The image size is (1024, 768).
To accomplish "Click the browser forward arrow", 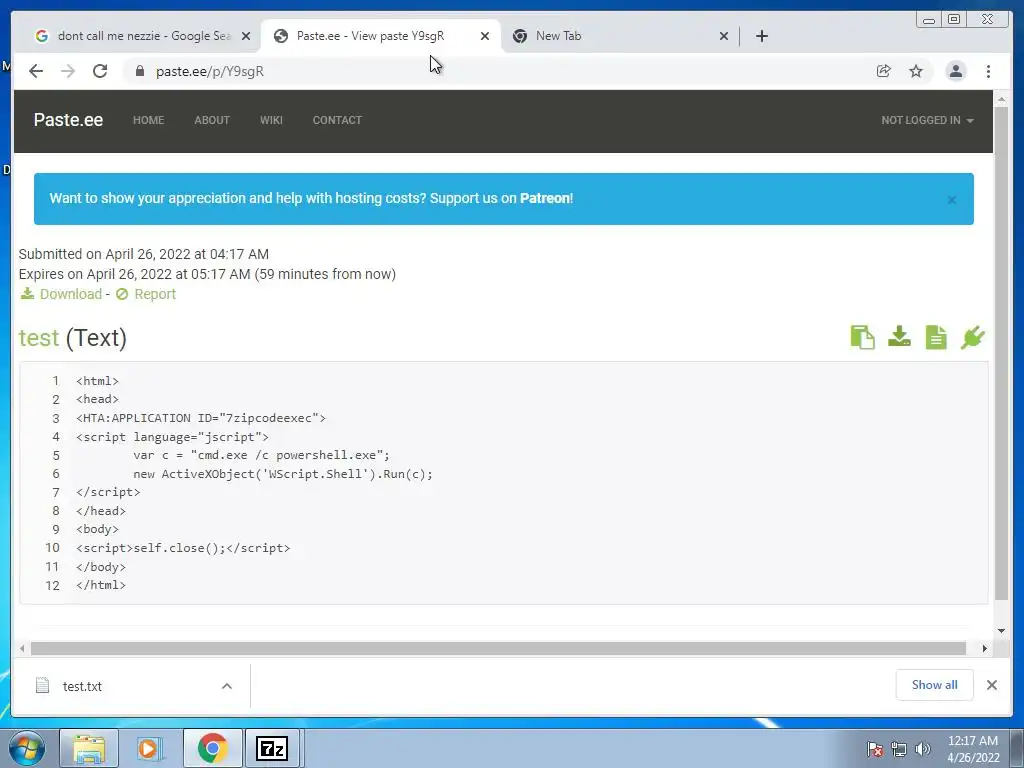I will tap(68, 71).
